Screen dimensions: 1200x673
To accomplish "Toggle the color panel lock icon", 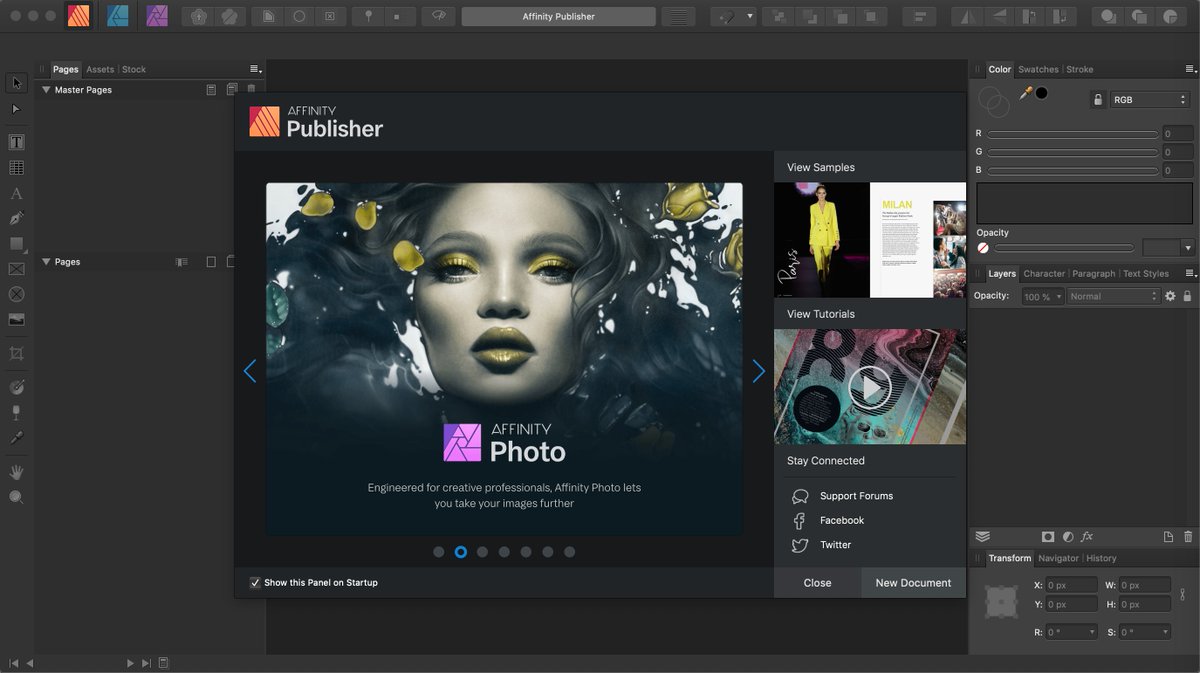I will 1098,100.
